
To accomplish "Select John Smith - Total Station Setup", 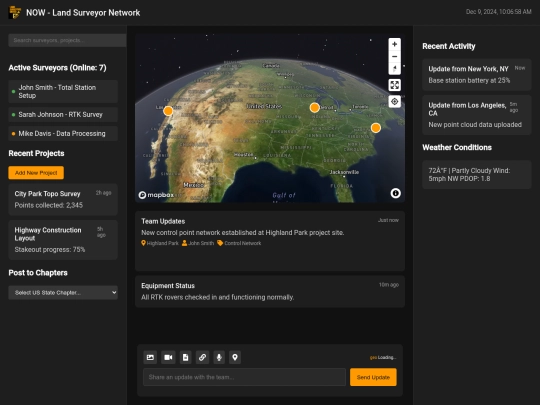I will coord(63,92).
